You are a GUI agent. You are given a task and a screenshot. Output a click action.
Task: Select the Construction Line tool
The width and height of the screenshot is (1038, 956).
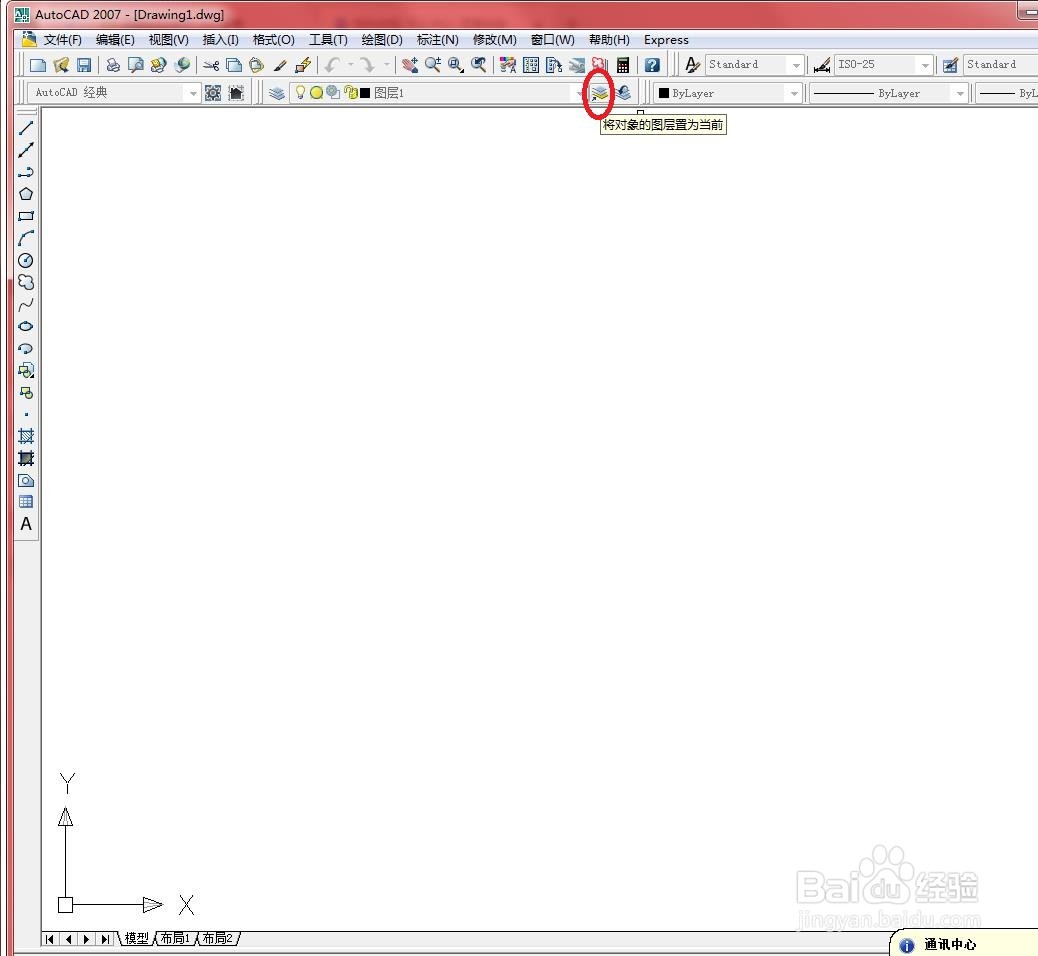pos(26,150)
